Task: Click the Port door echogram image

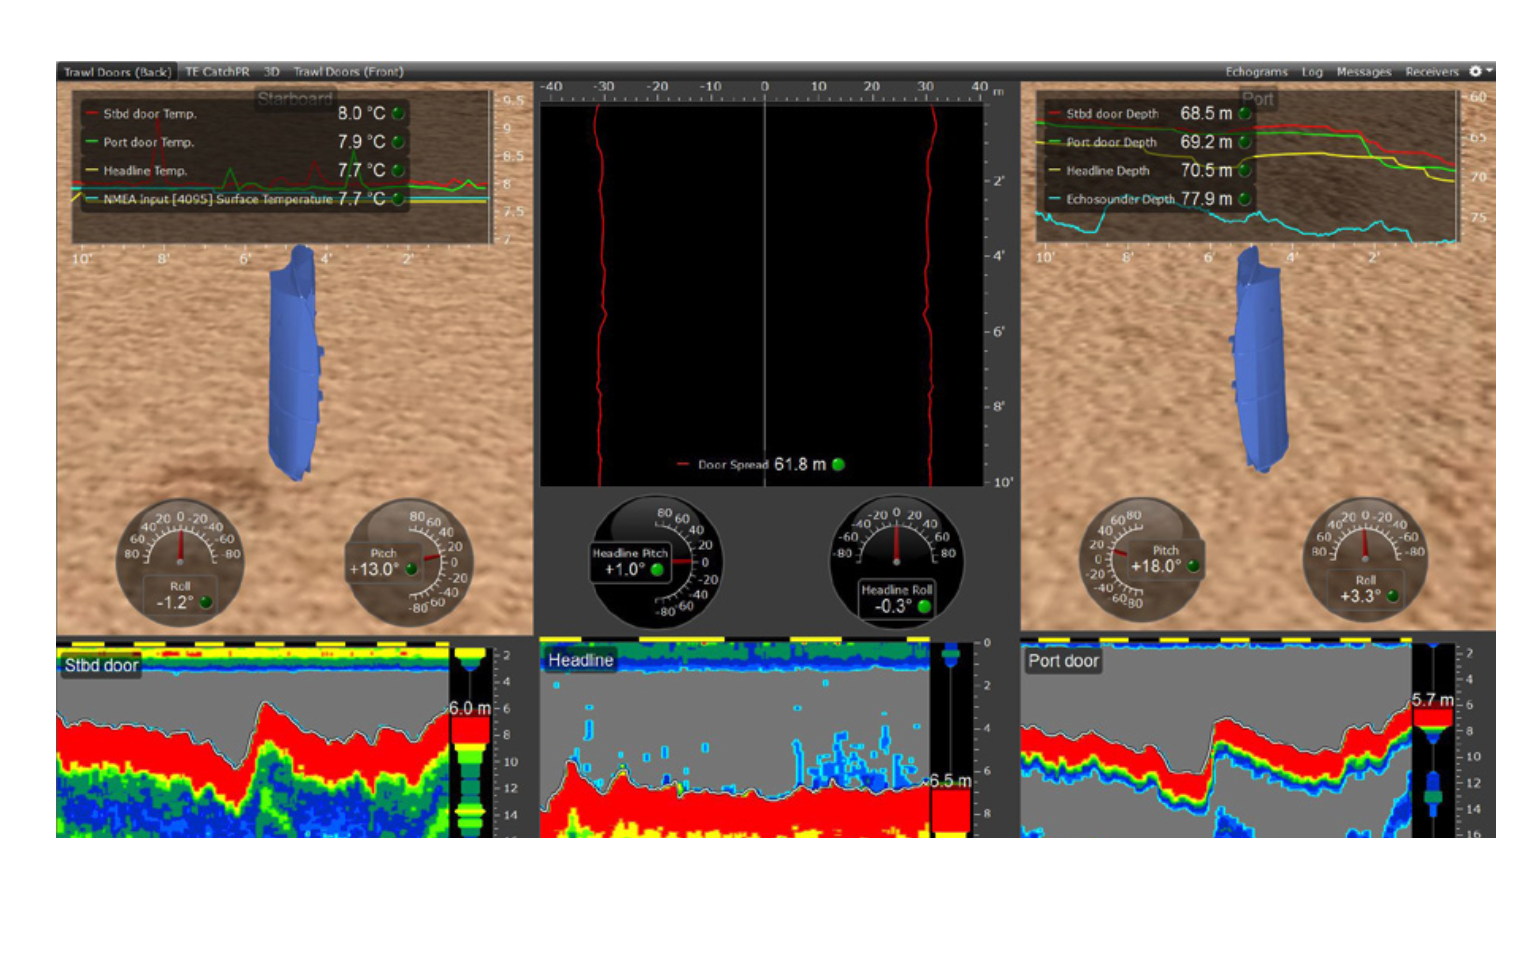Action: click(1216, 740)
